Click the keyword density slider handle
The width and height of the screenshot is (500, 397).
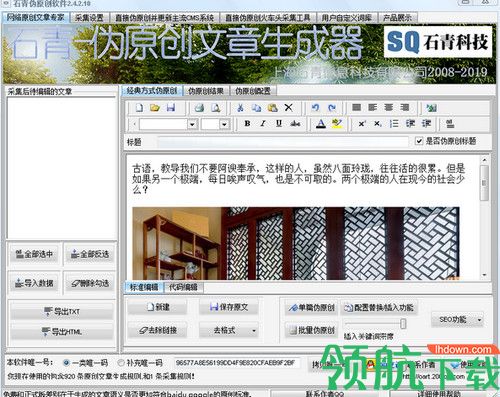coord(403,324)
